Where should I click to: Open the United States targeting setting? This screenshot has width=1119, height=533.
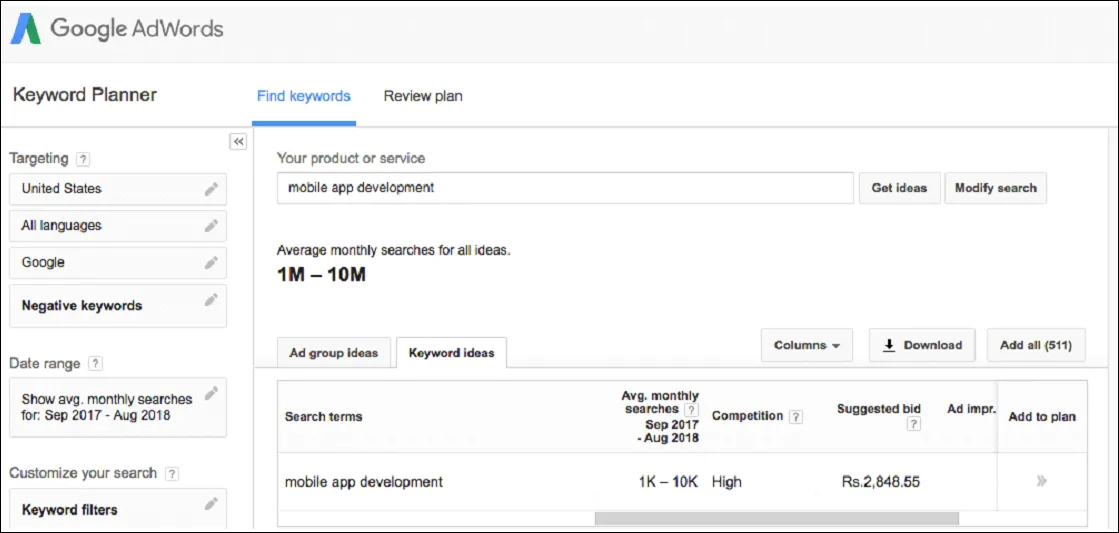[118, 189]
